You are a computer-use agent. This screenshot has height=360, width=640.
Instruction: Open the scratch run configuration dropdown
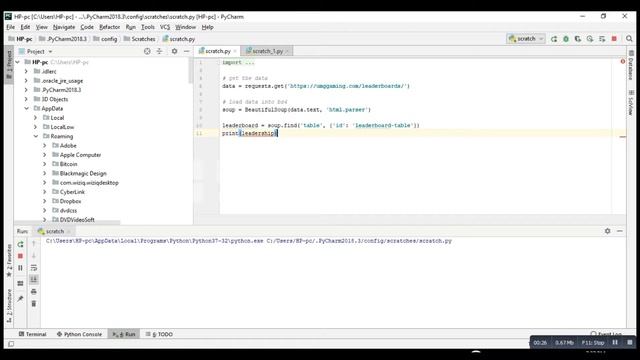point(526,39)
